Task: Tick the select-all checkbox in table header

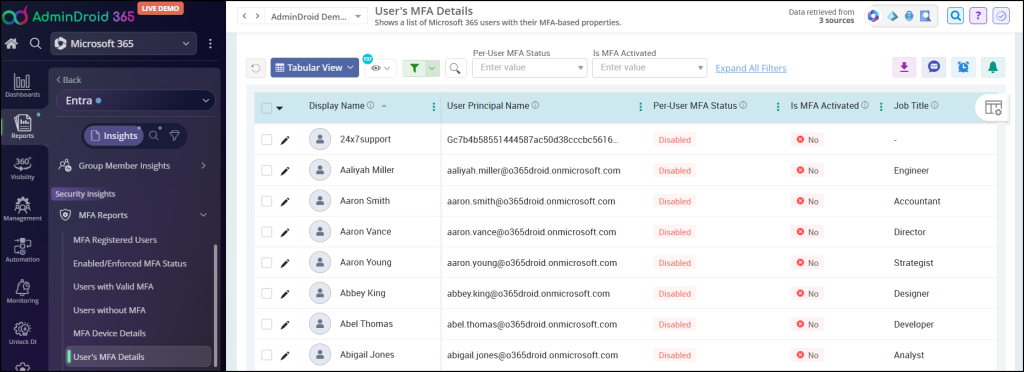Action: 266,108
